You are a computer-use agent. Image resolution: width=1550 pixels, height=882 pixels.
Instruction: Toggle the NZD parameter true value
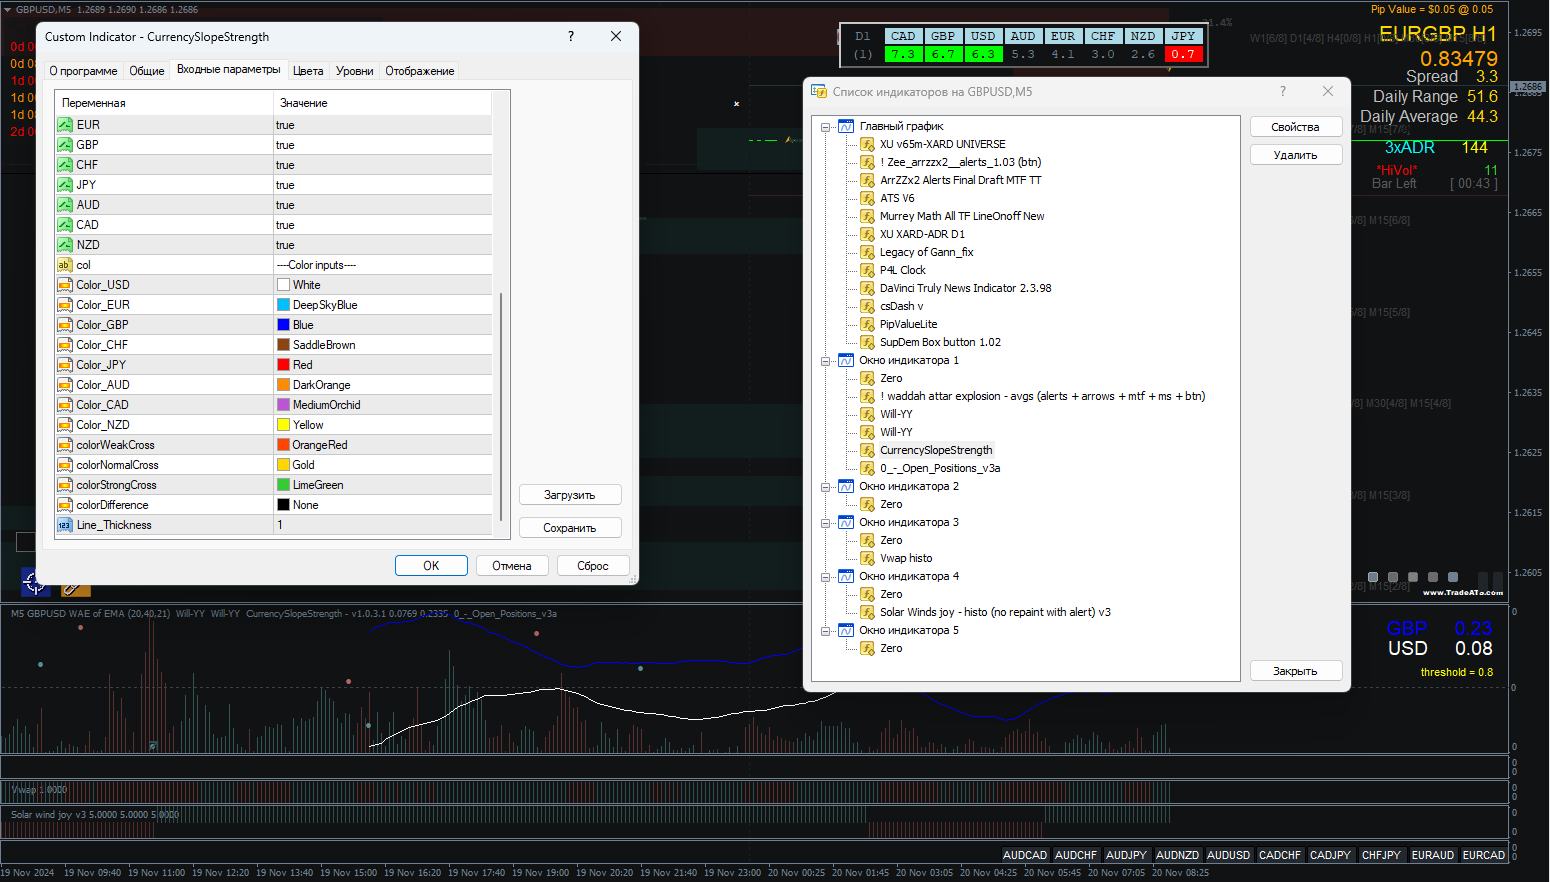pos(285,245)
